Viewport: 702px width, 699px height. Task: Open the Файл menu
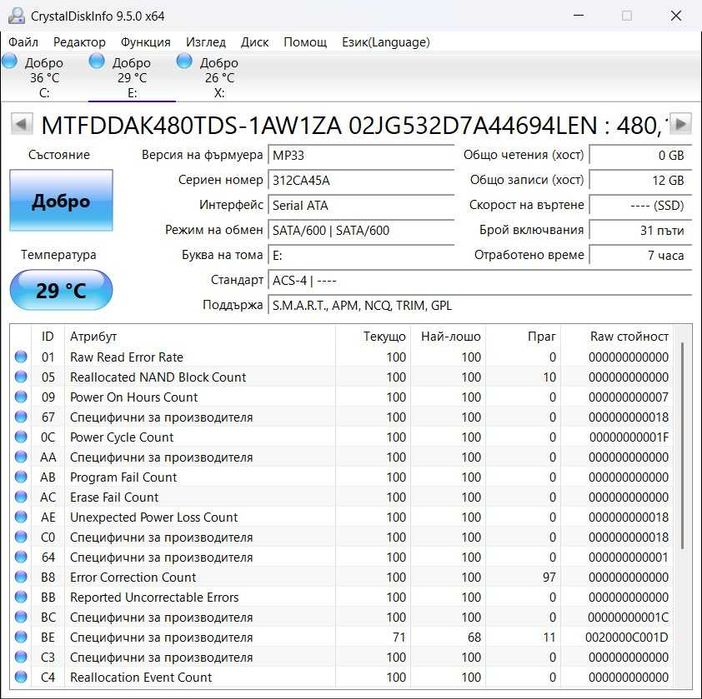(23, 42)
